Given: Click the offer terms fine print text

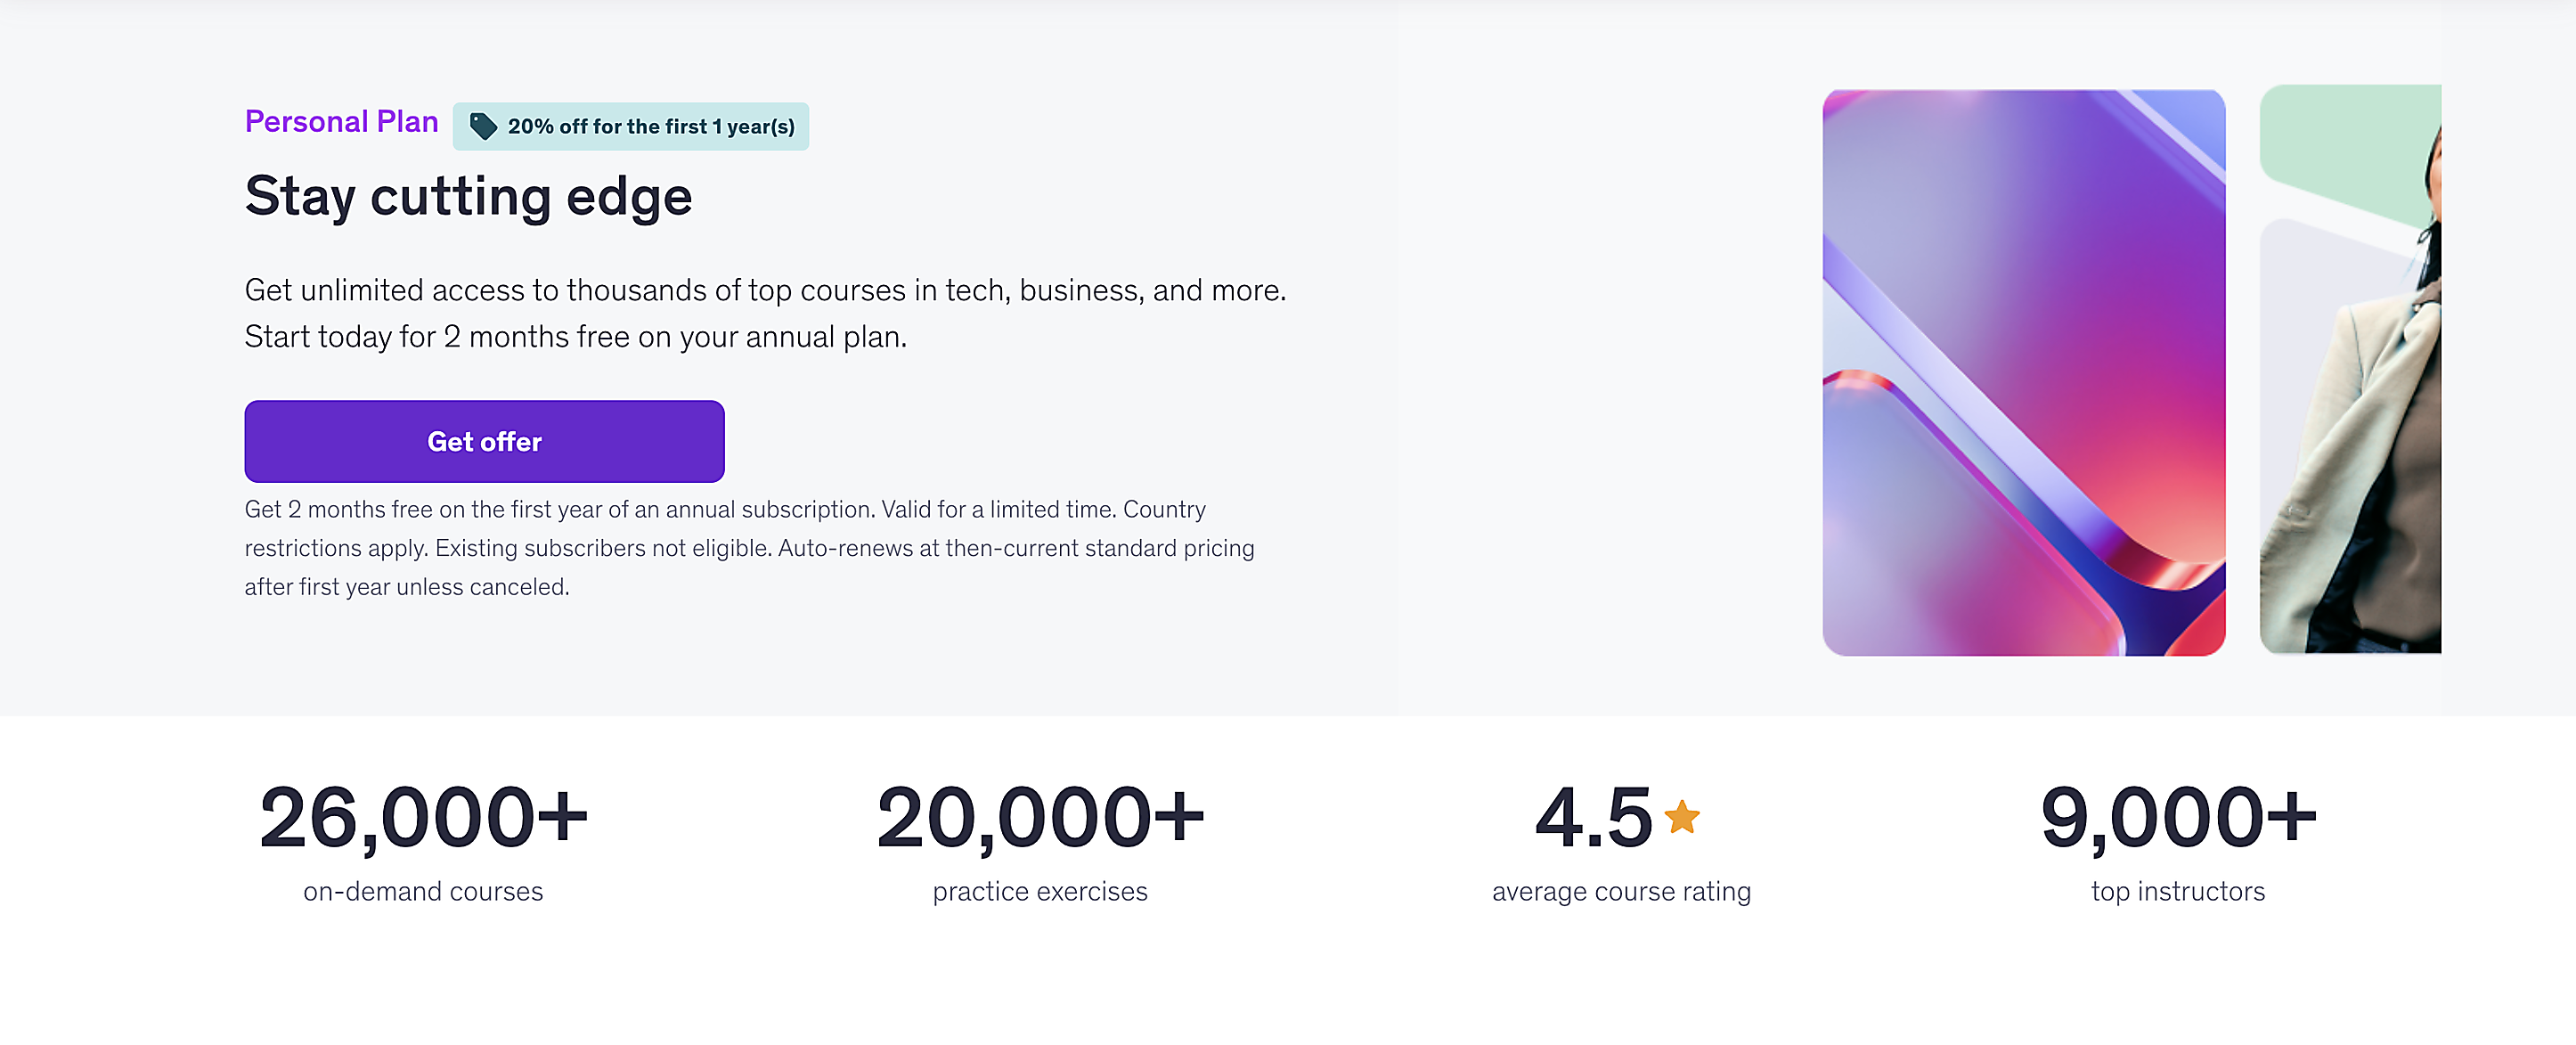Looking at the screenshot, I should coord(749,548).
